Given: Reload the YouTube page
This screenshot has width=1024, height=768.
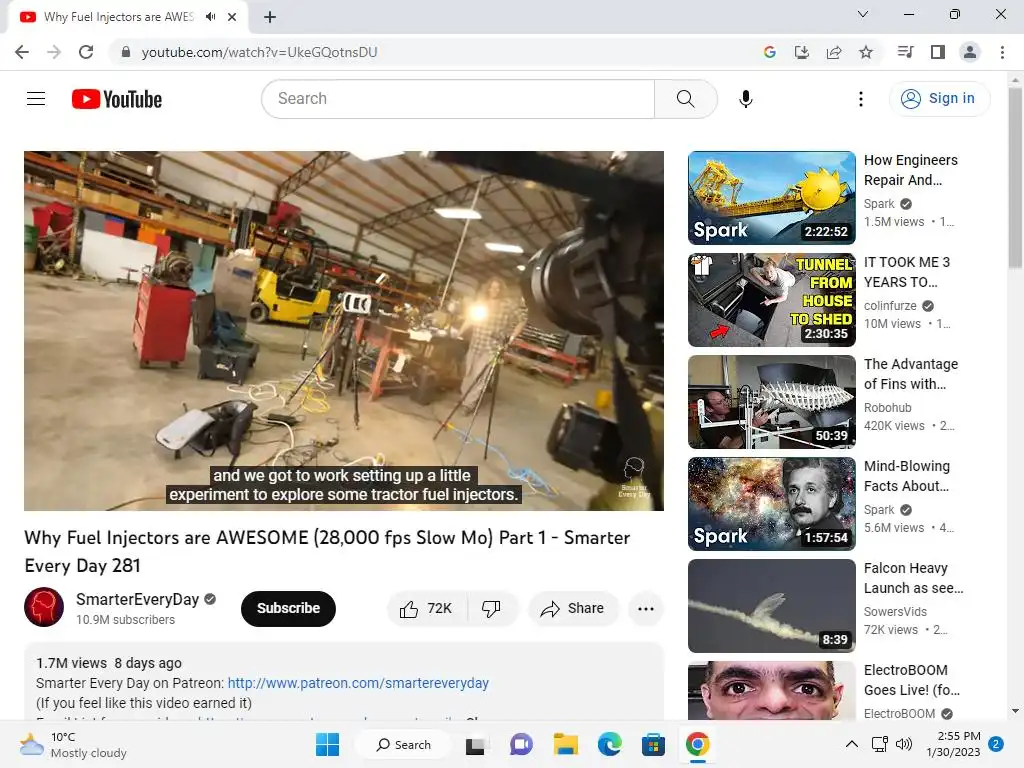Looking at the screenshot, I should point(86,52).
